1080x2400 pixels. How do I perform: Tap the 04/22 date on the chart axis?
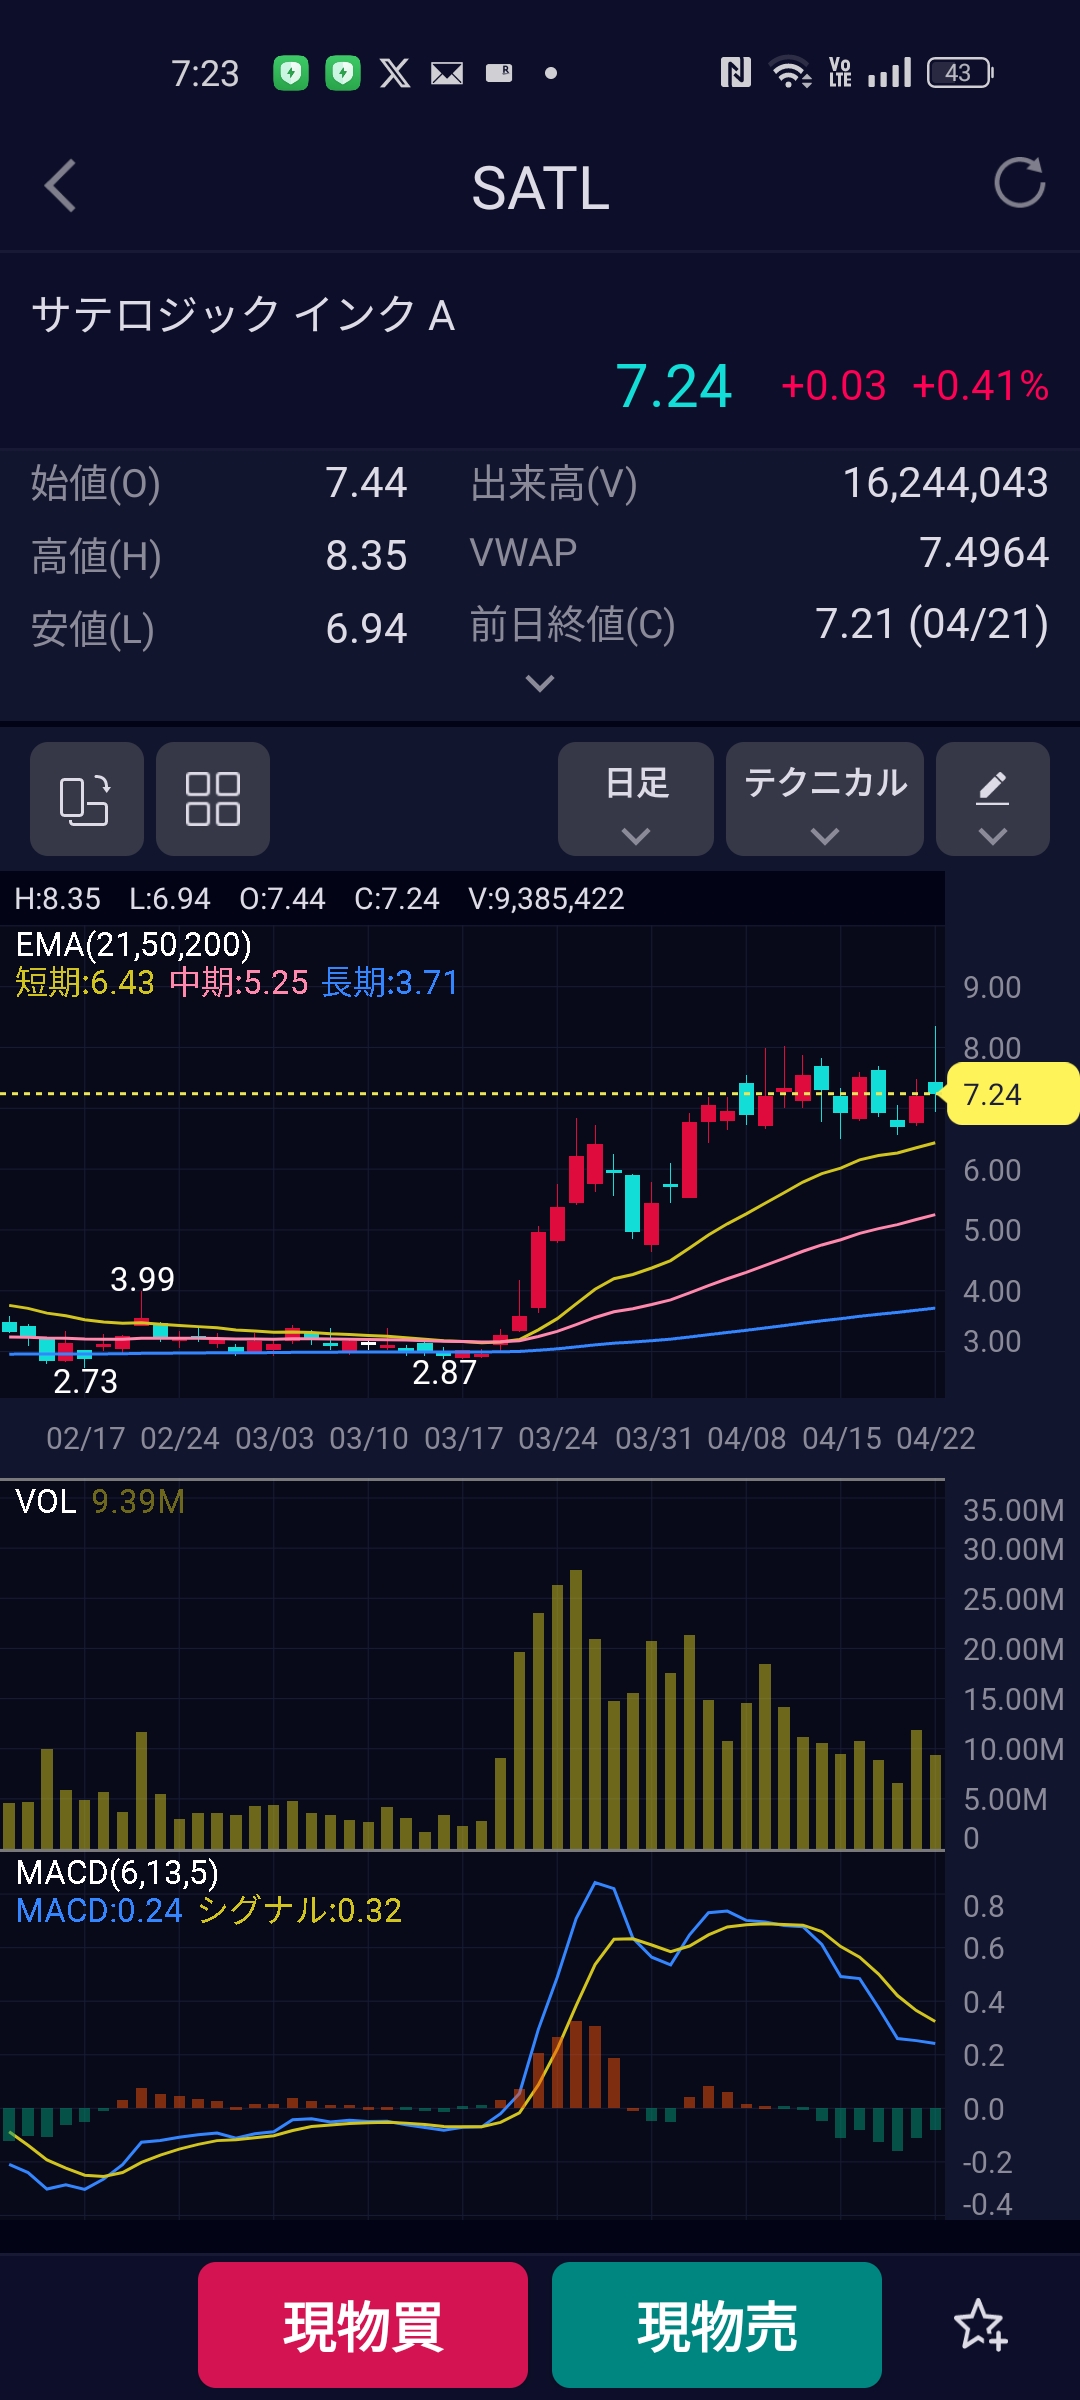[x=935, y=1438]
